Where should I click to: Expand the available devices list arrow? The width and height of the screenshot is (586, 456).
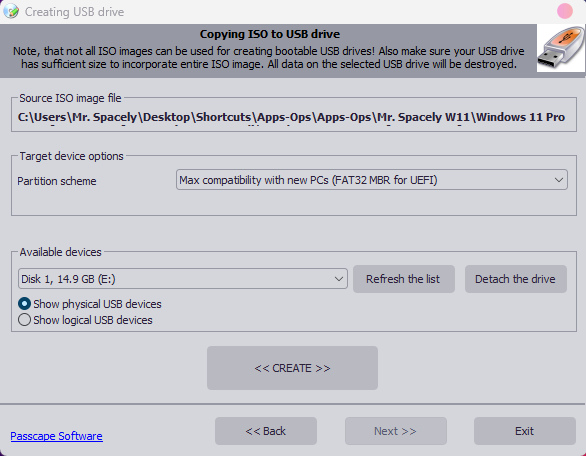pos(339,279)
